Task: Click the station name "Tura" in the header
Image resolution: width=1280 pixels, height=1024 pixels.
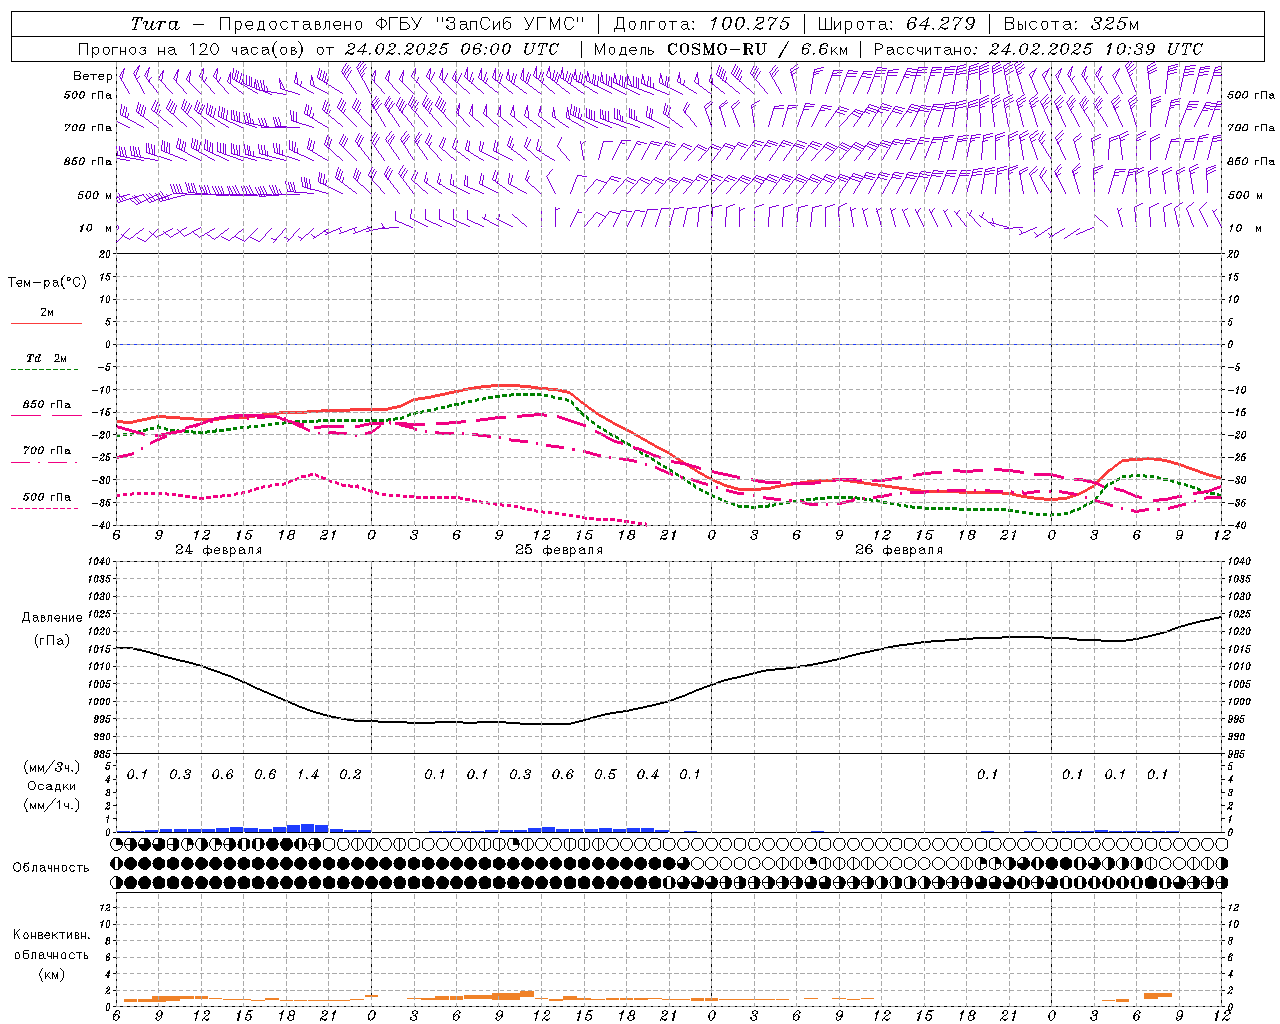Action: [155, 24]
